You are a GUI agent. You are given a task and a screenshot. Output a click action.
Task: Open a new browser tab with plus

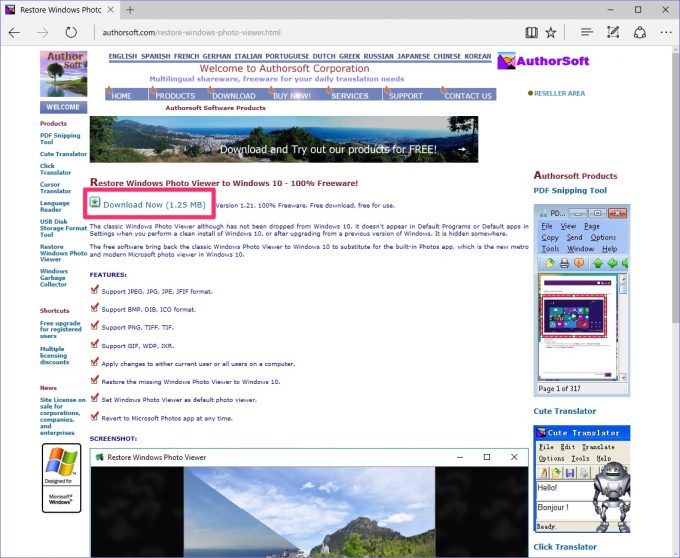pyautogui.click(x=130, y=10)
